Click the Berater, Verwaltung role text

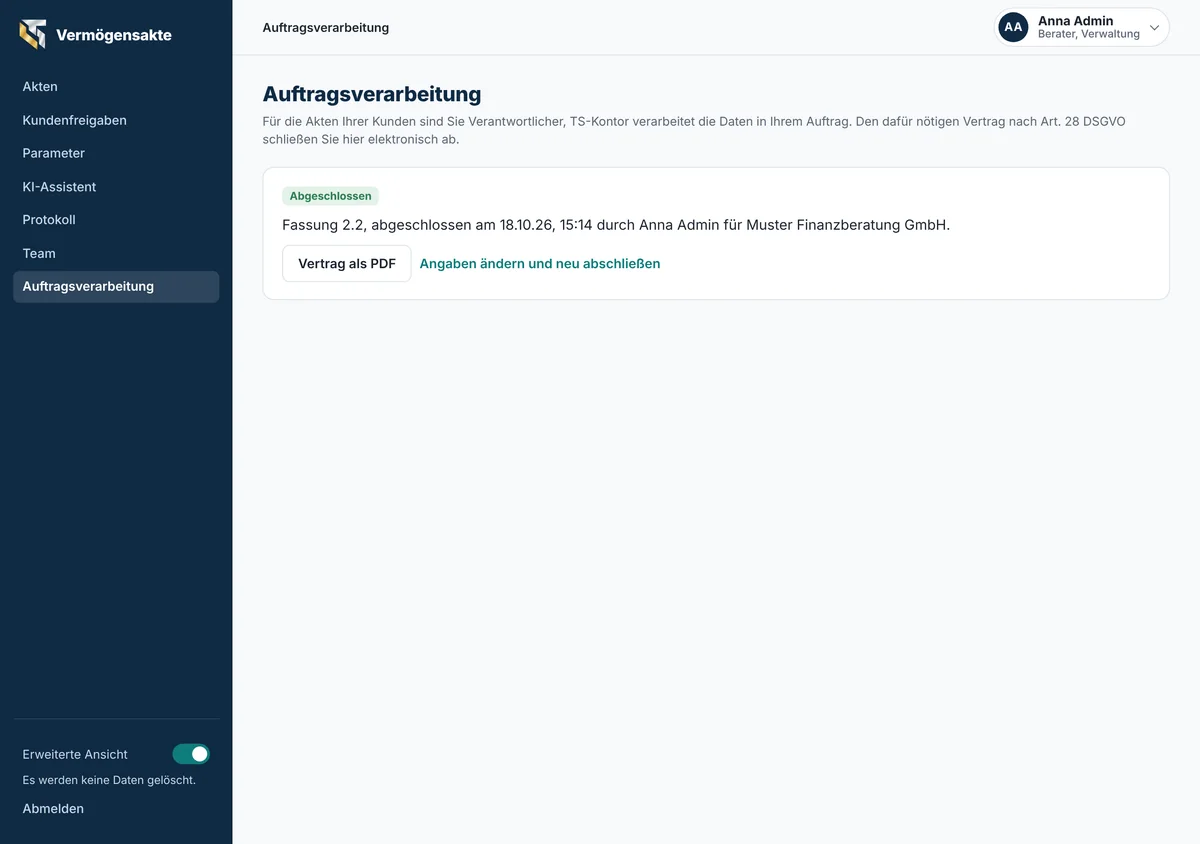(x=1089, y=34)
